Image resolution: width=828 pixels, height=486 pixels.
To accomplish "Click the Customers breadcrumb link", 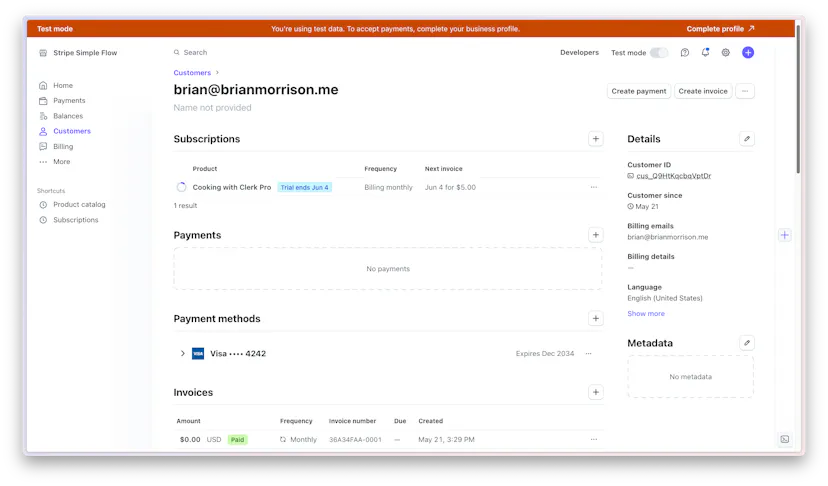I will point(192,72).
